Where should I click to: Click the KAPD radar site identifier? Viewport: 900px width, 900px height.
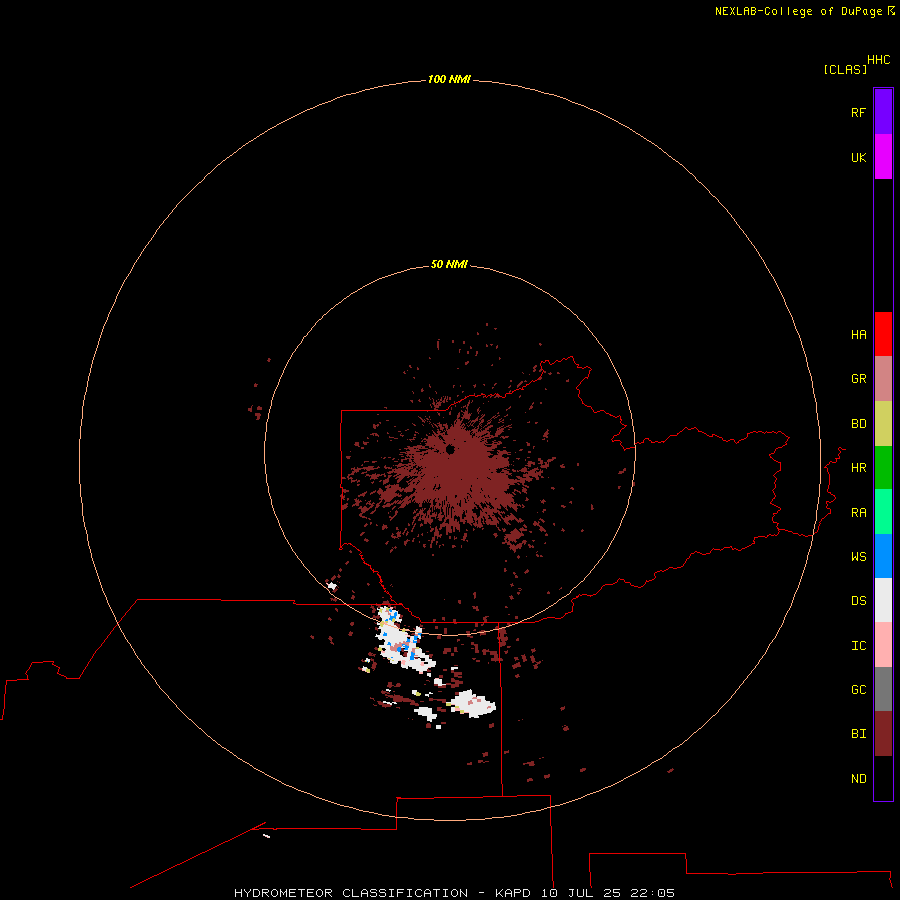(x=513, y=893)
